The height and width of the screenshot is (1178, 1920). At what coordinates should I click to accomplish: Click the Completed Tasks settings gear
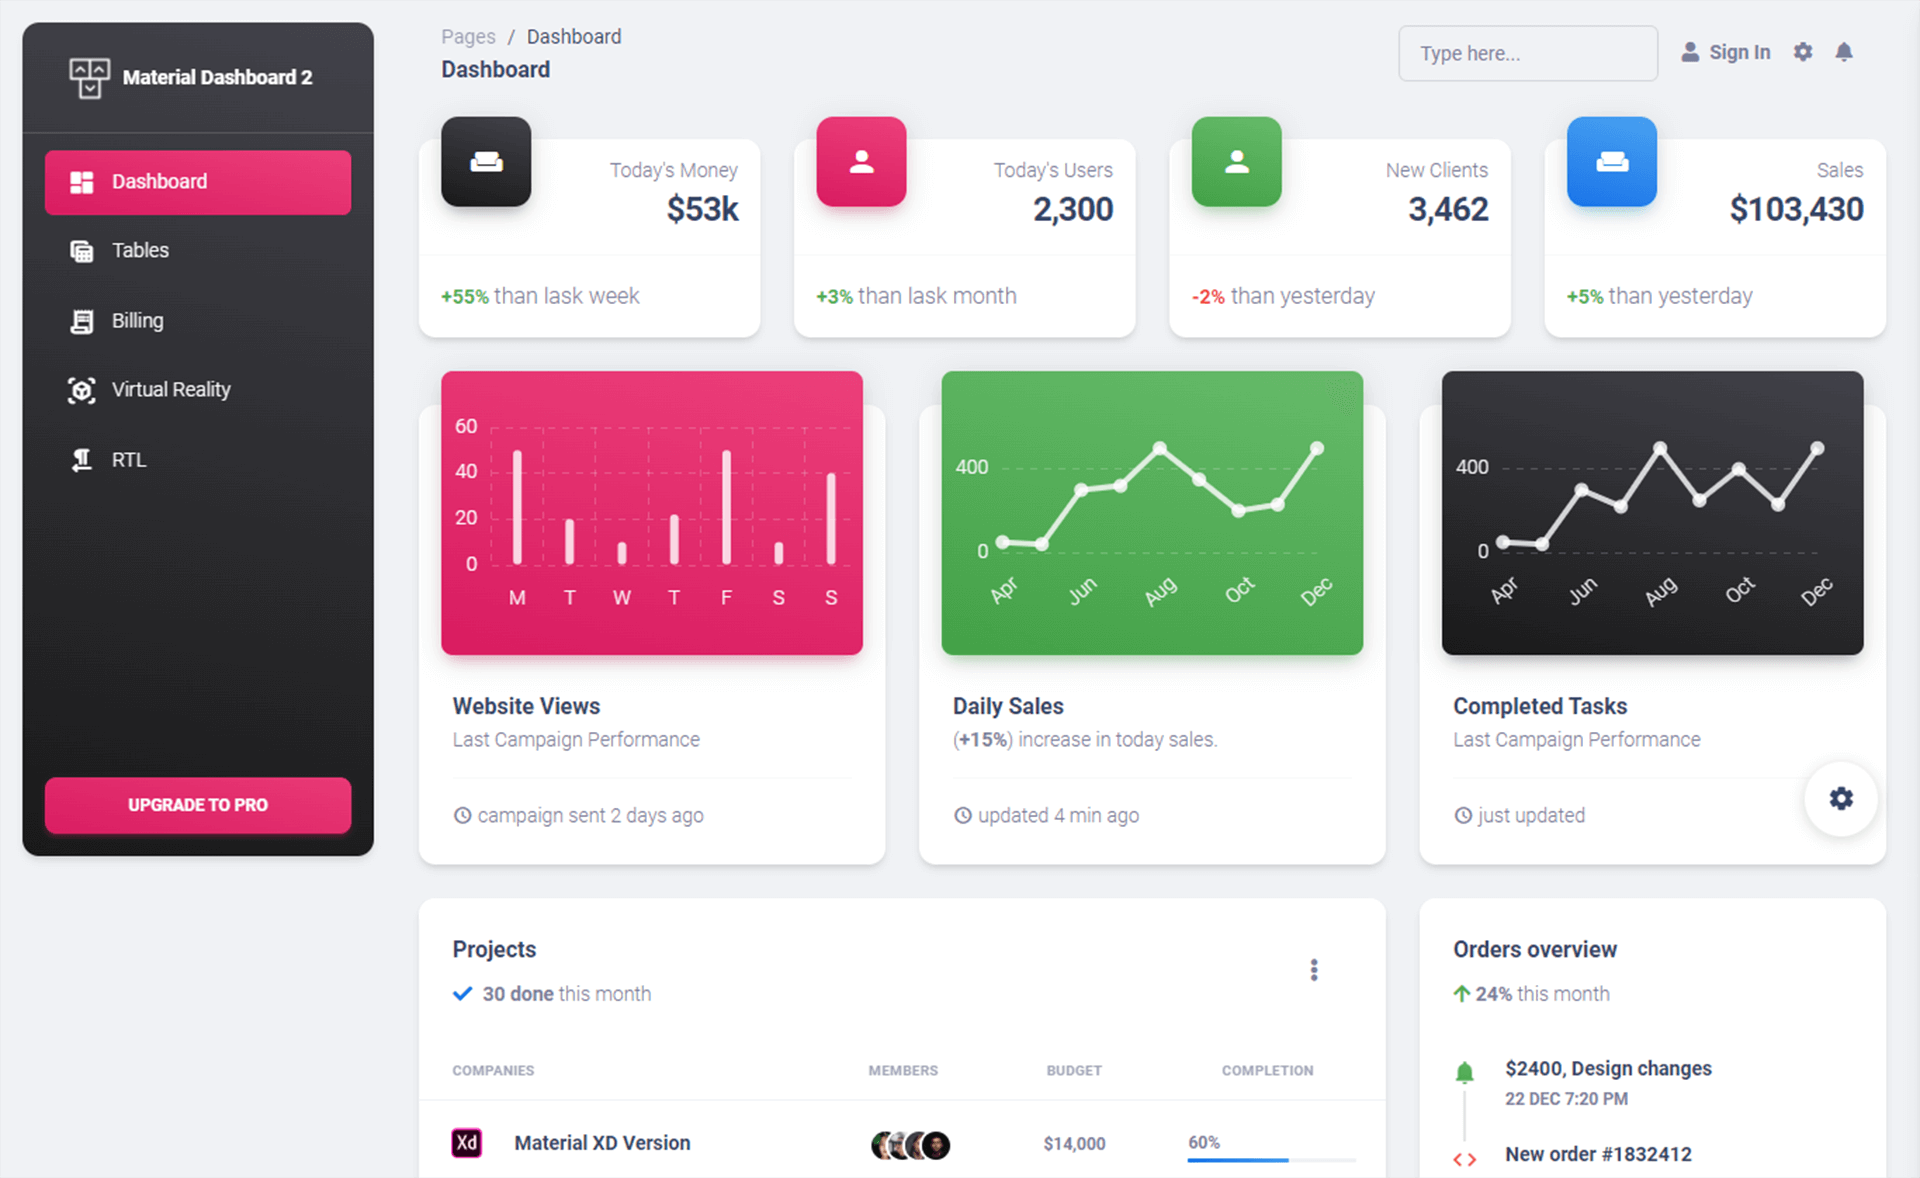(x=1840, y=798)
